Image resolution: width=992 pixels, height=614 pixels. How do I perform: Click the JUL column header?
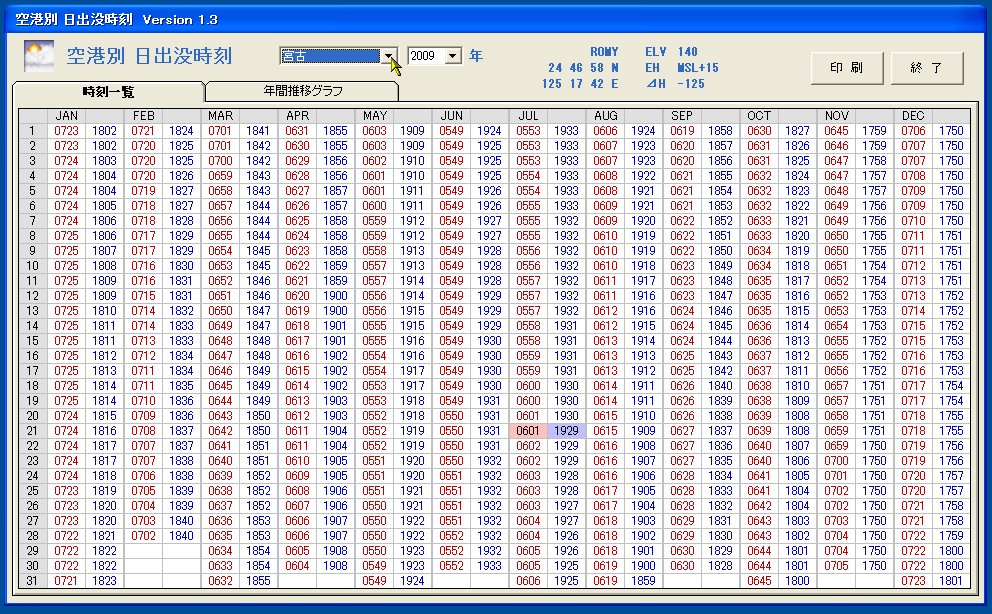click(x=528, y=116)
